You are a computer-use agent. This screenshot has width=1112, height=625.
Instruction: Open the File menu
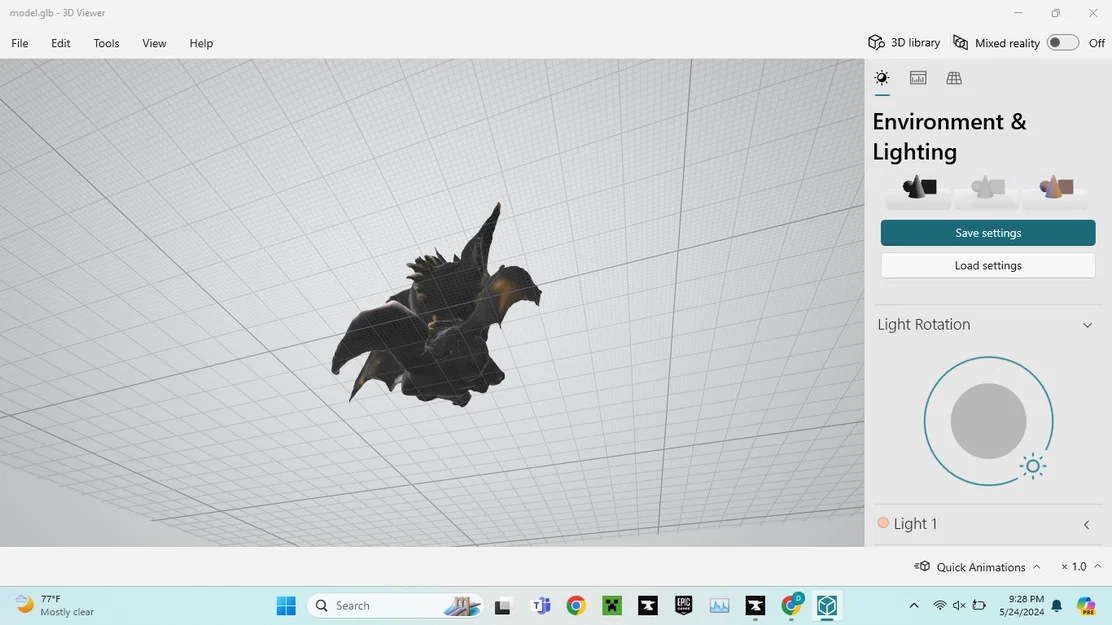pyautogui.click(x=20, y=43)
